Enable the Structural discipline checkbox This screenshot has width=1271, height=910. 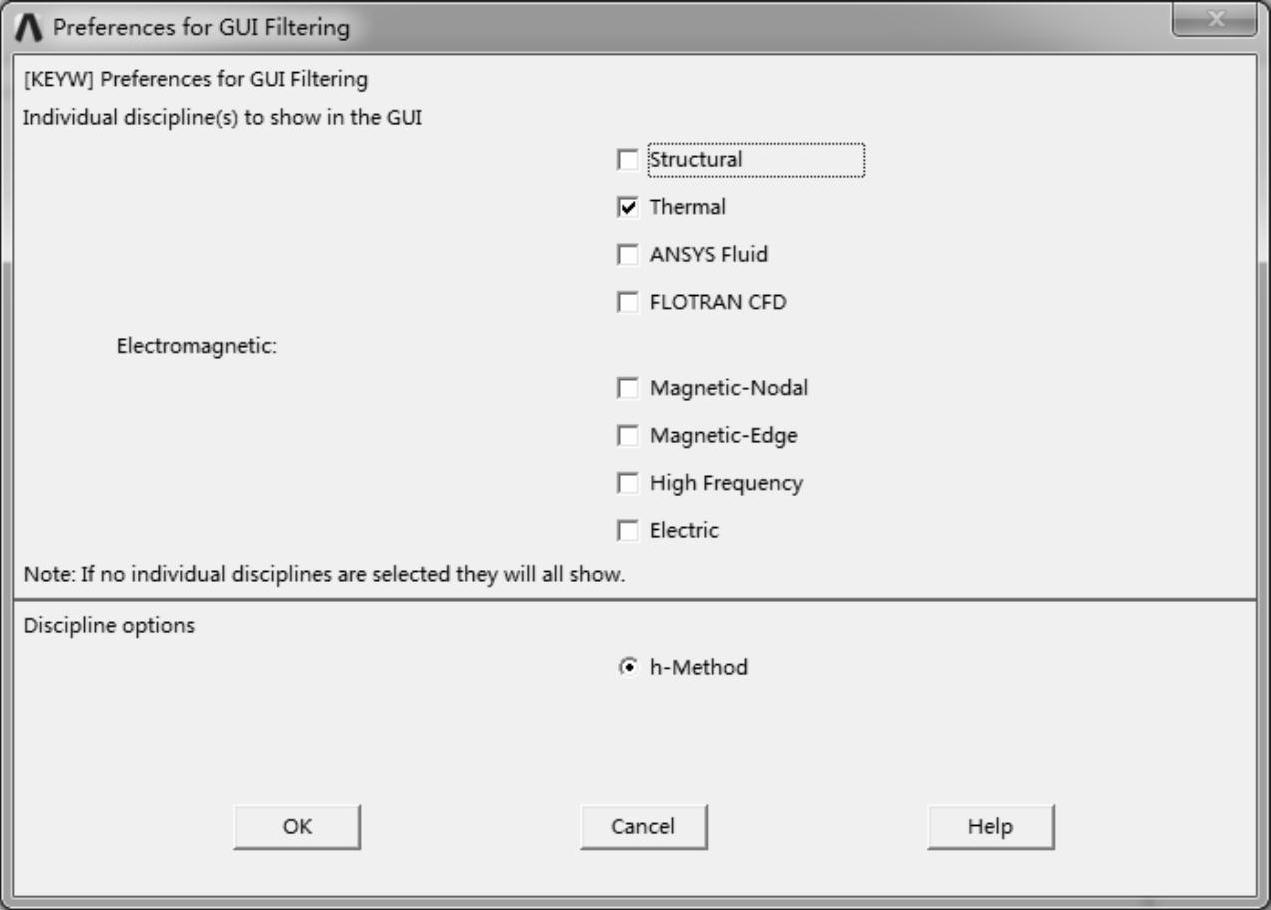[628, 160]
